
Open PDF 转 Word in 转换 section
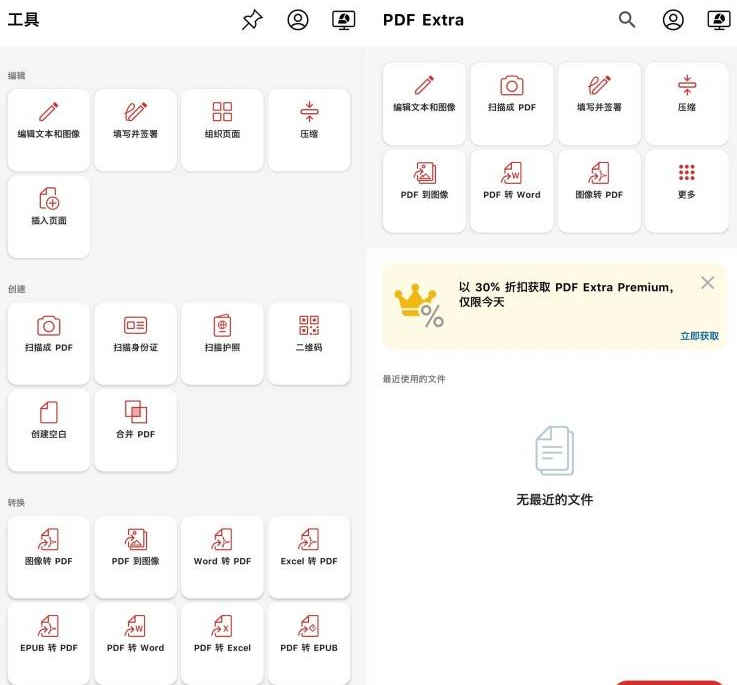(x=135, y=644)
